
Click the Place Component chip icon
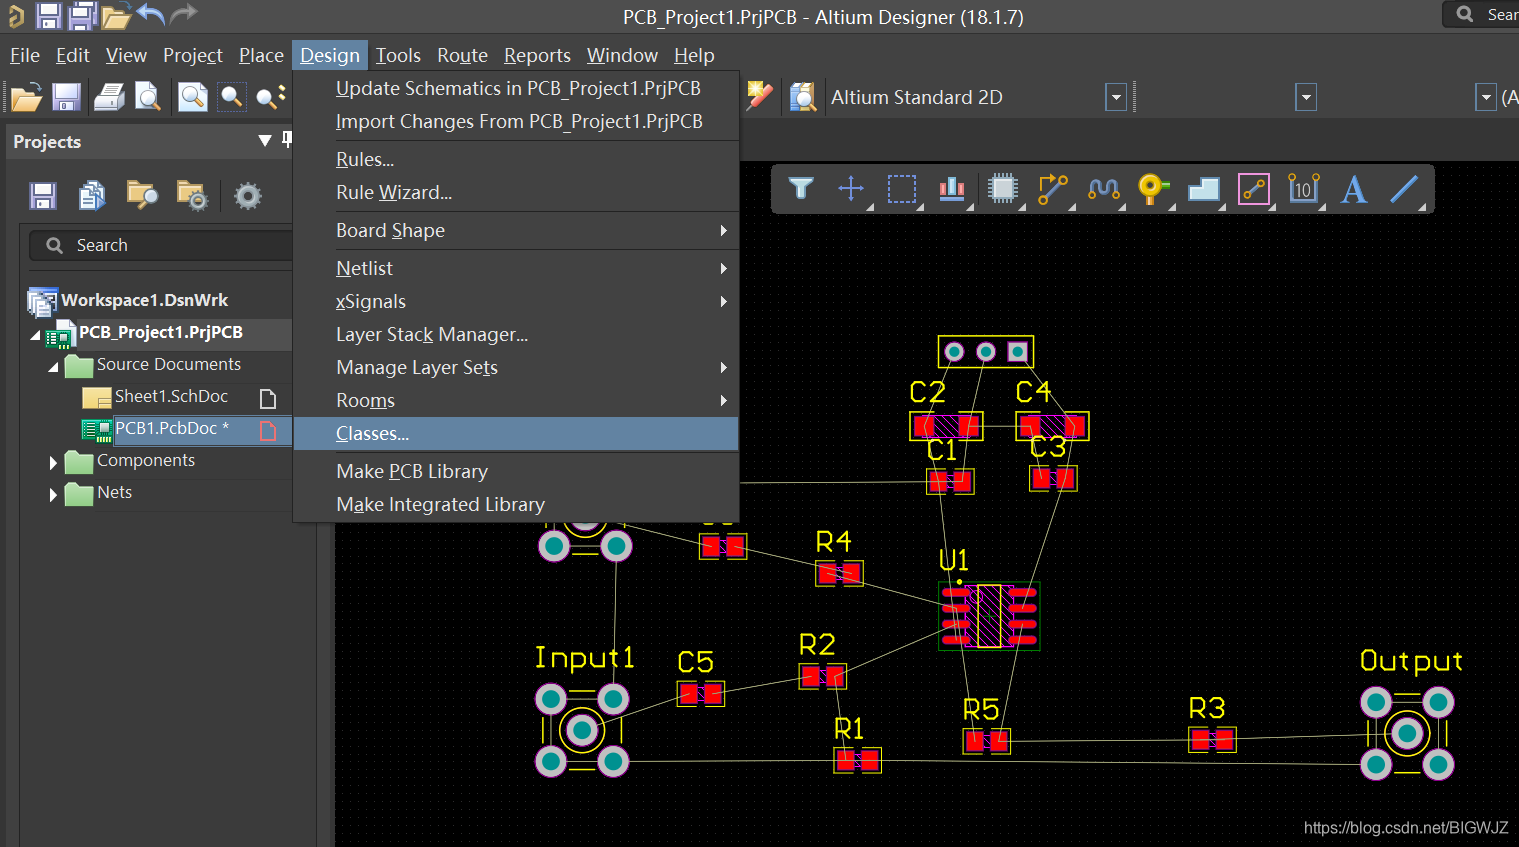click(x=1002, y=189)
